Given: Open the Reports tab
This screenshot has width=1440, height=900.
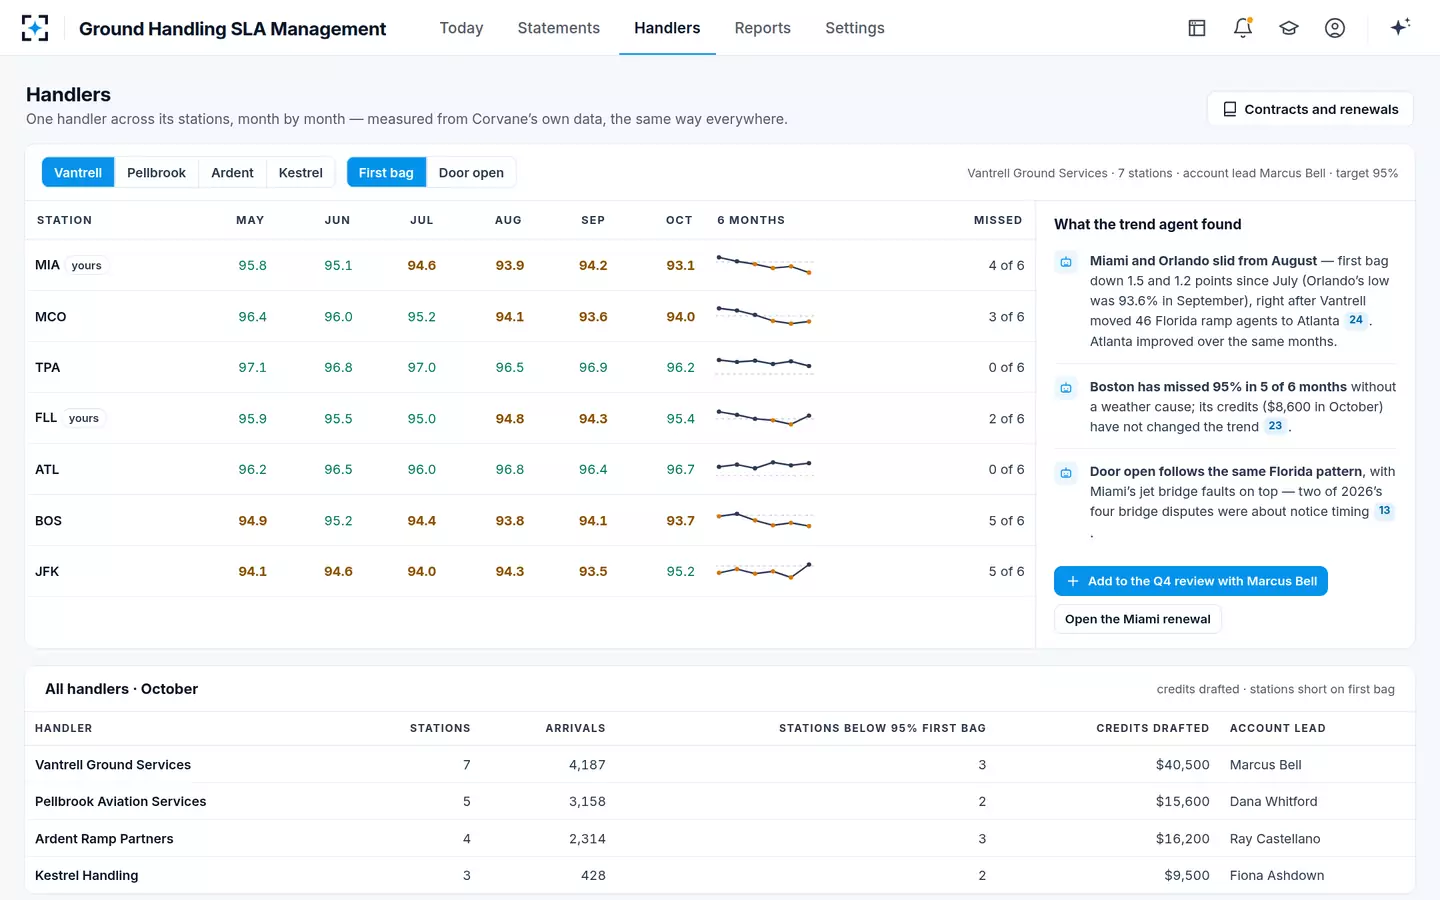Looking at the screenshot, I should click(763, 28).
